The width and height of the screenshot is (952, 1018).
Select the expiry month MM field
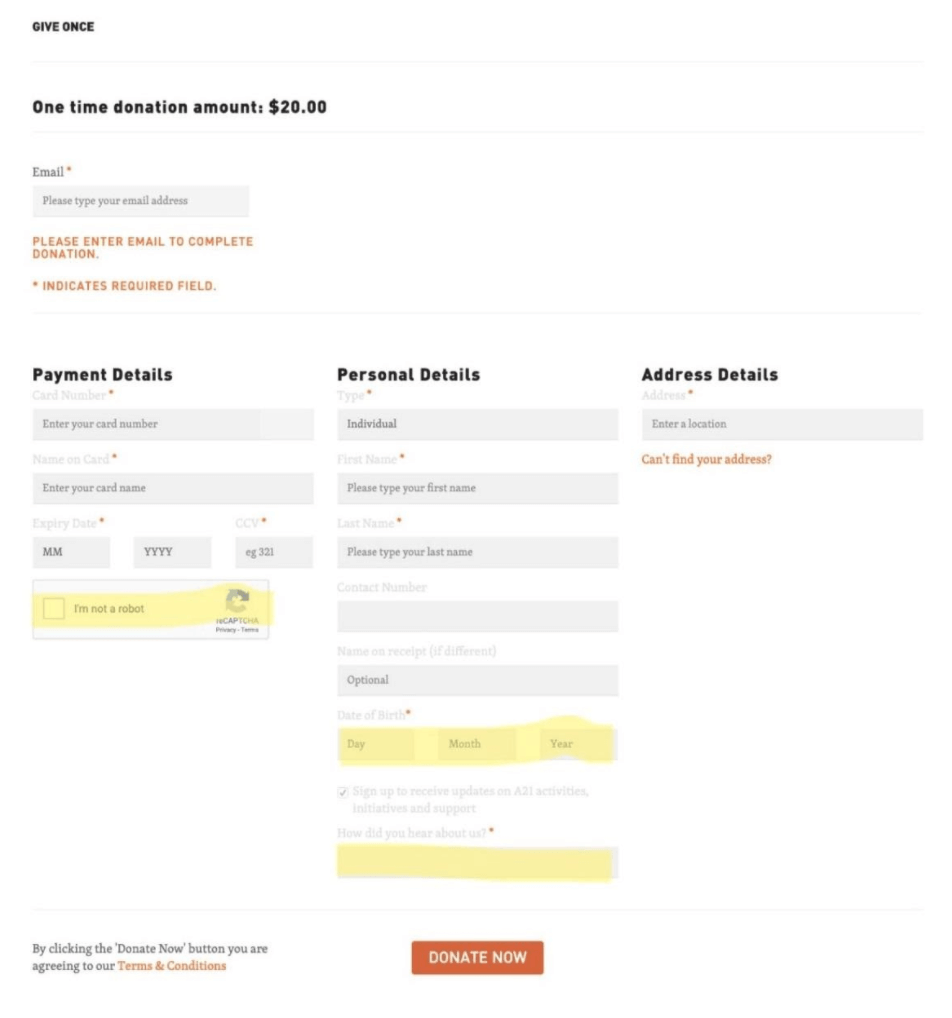[x=71, y=552]
